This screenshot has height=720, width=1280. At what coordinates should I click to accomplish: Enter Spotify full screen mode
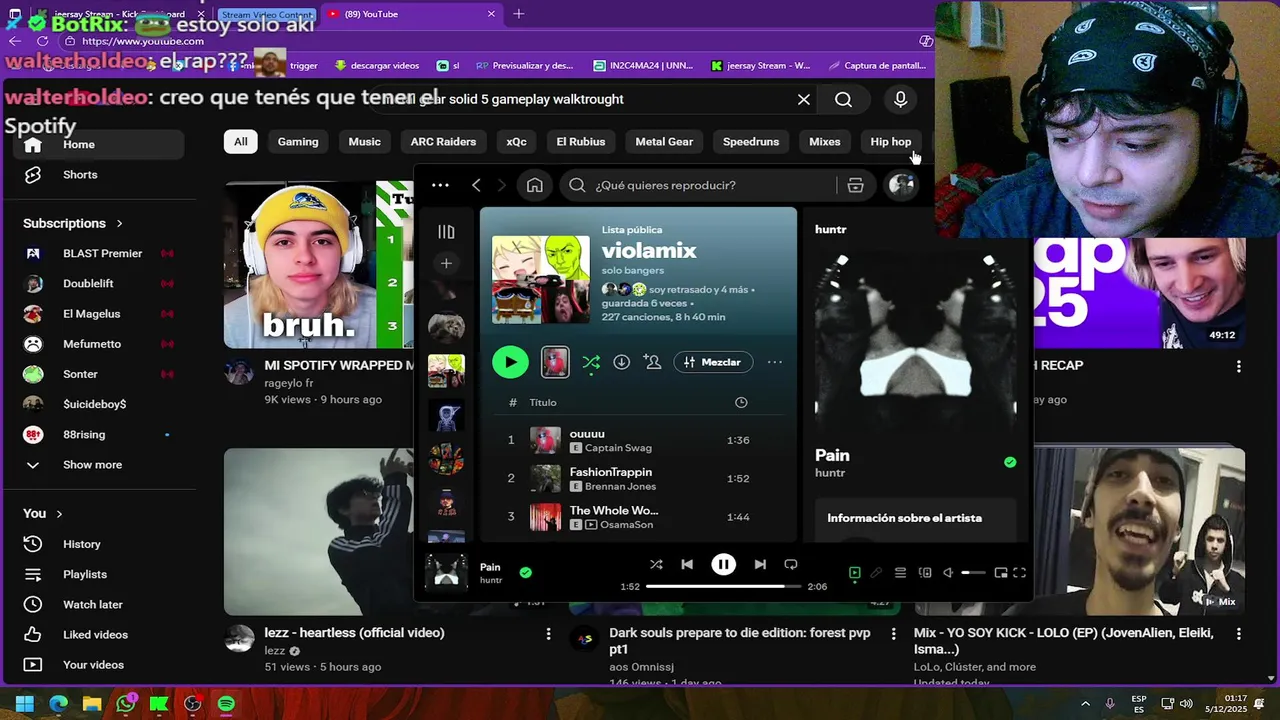coord(1020,573)
